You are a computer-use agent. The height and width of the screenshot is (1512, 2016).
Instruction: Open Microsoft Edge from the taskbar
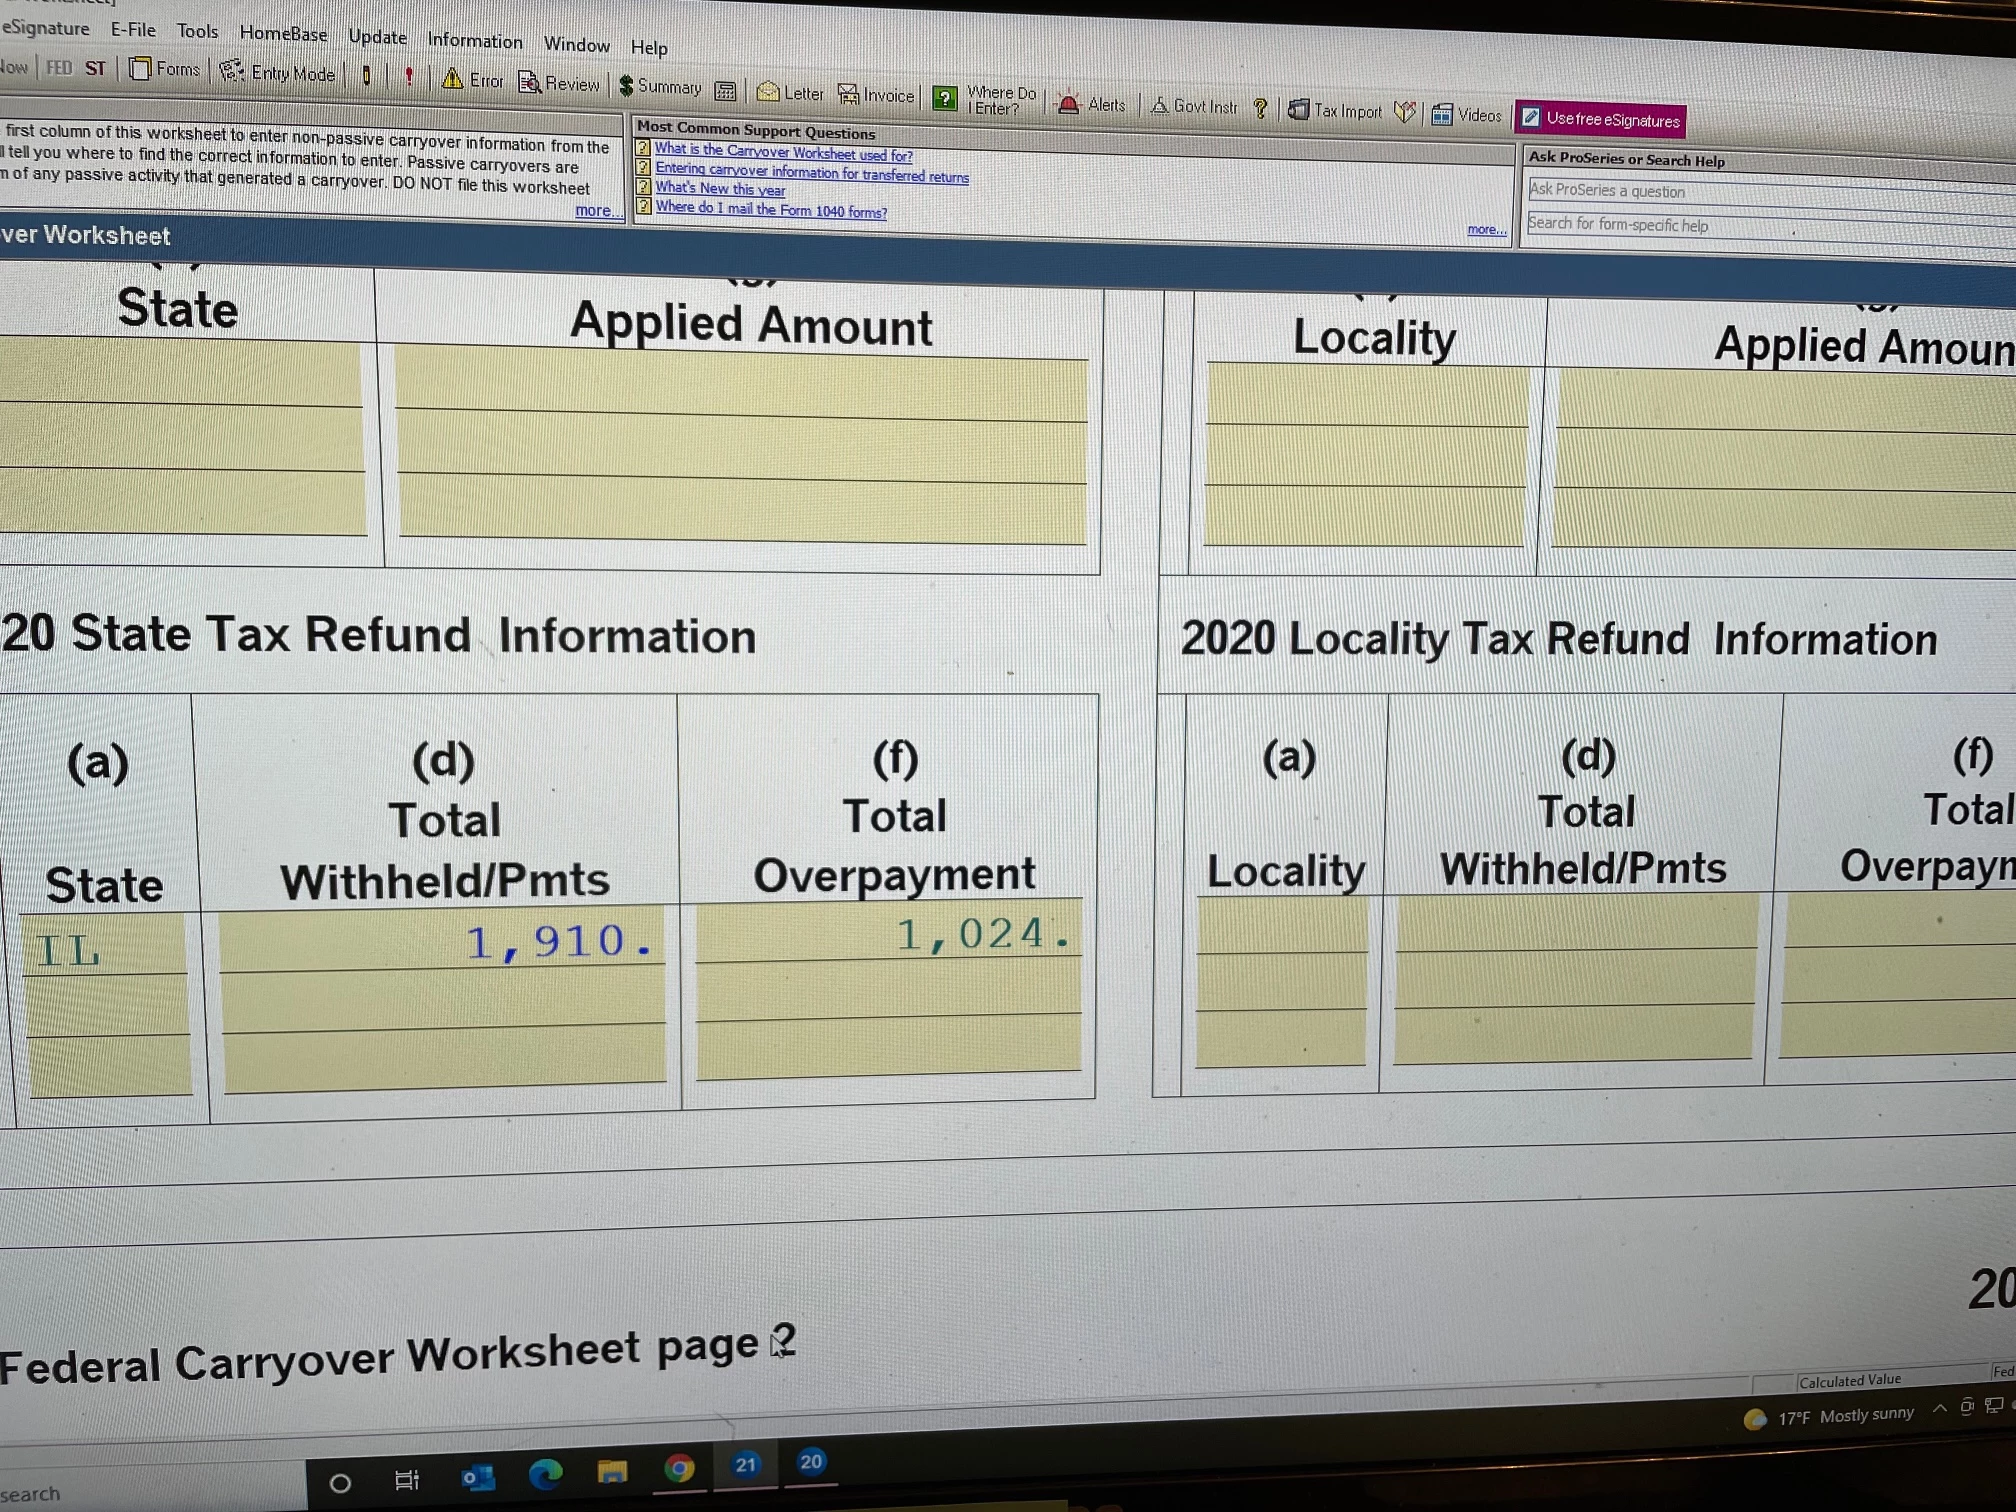coord(545,1474)
